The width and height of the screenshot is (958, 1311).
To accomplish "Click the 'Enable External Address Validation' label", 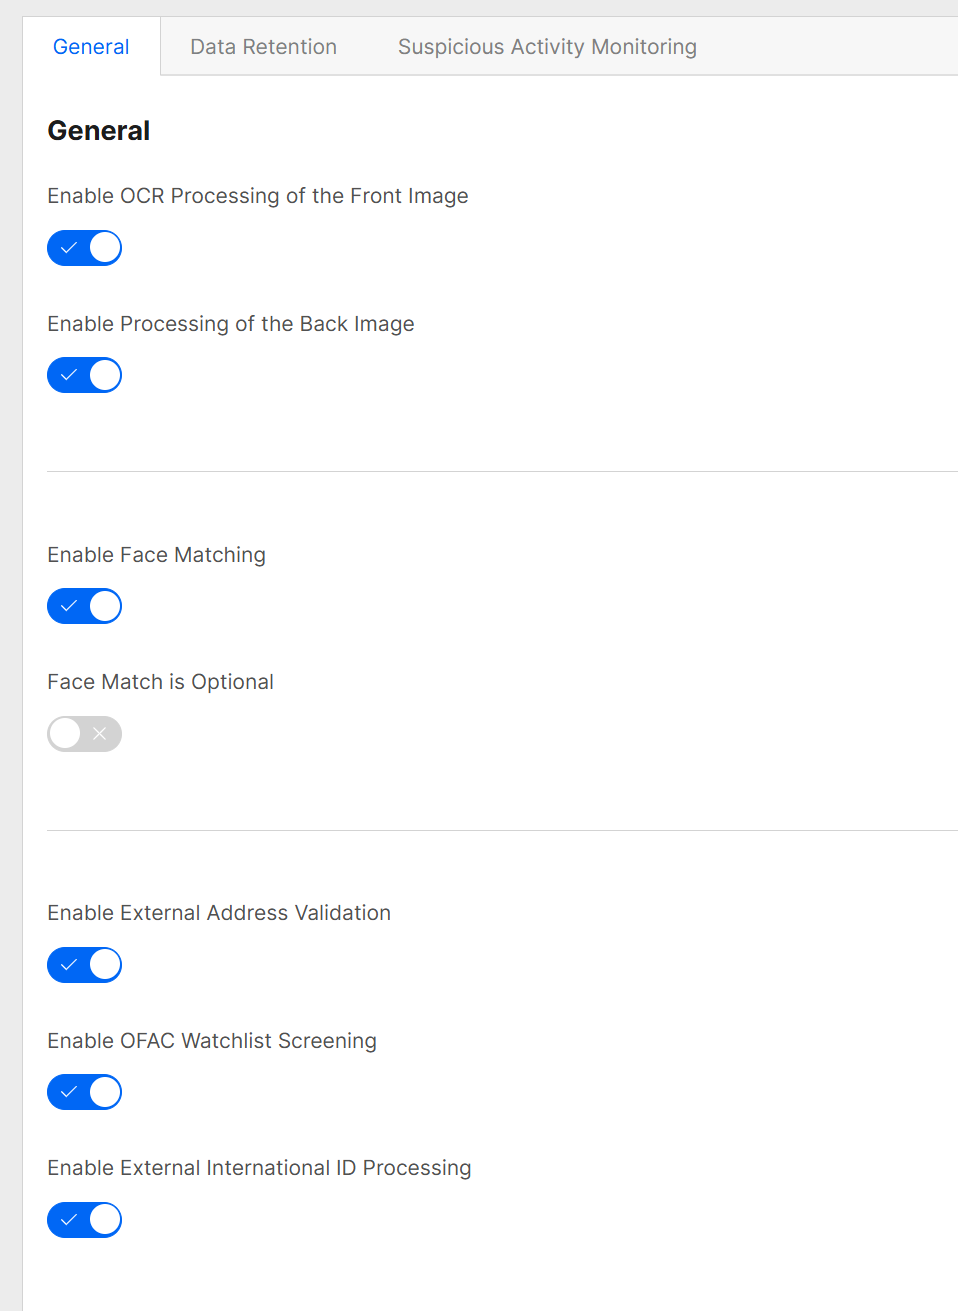I will pyautogui.click(x=219, y=913).
